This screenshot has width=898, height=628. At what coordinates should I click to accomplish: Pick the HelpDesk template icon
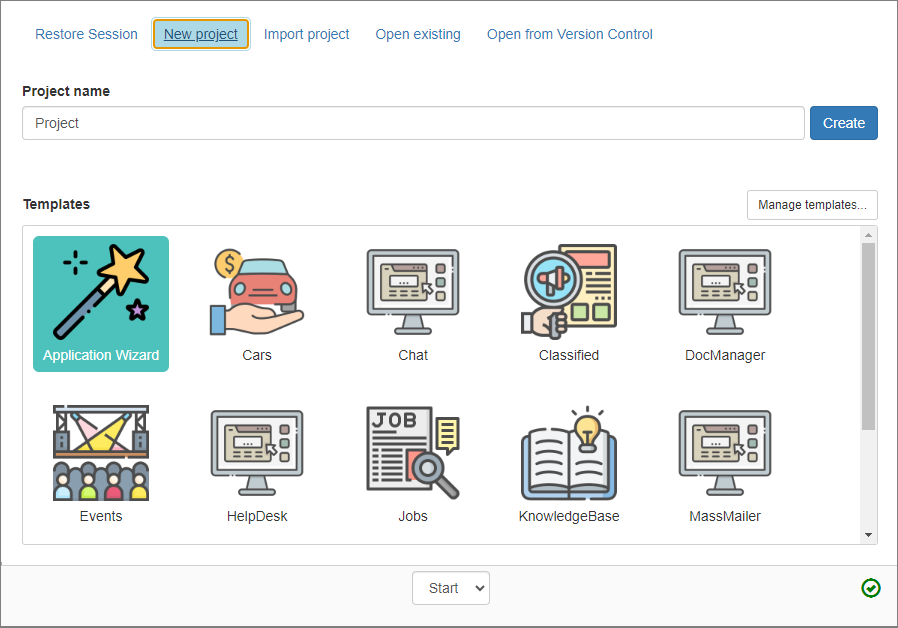tap(257, 453)
